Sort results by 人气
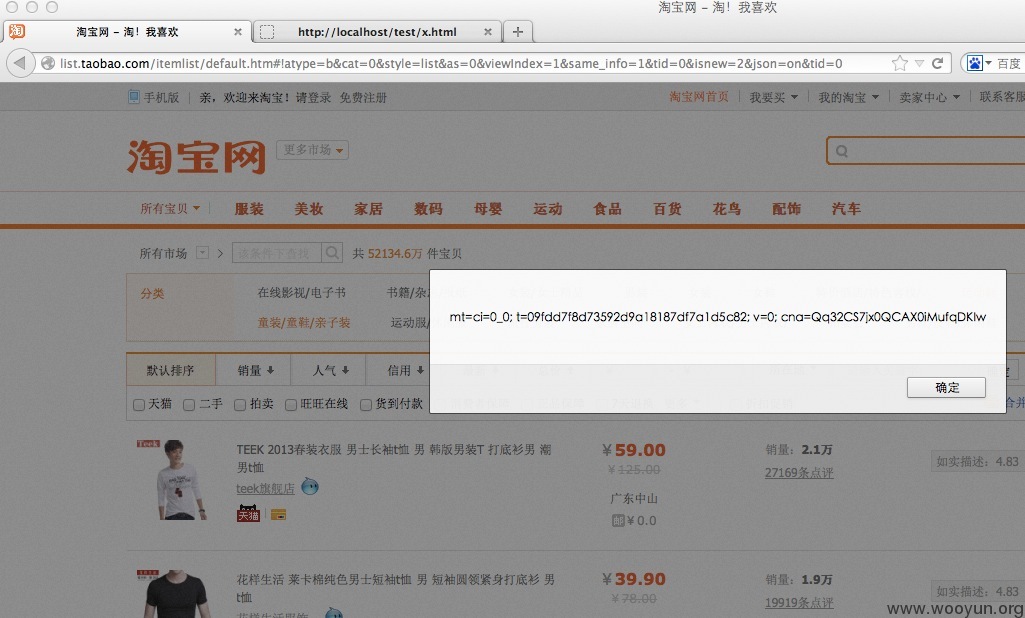This screenshot has width=1025, height=618. pyautogui.click(x=331, y=370)
